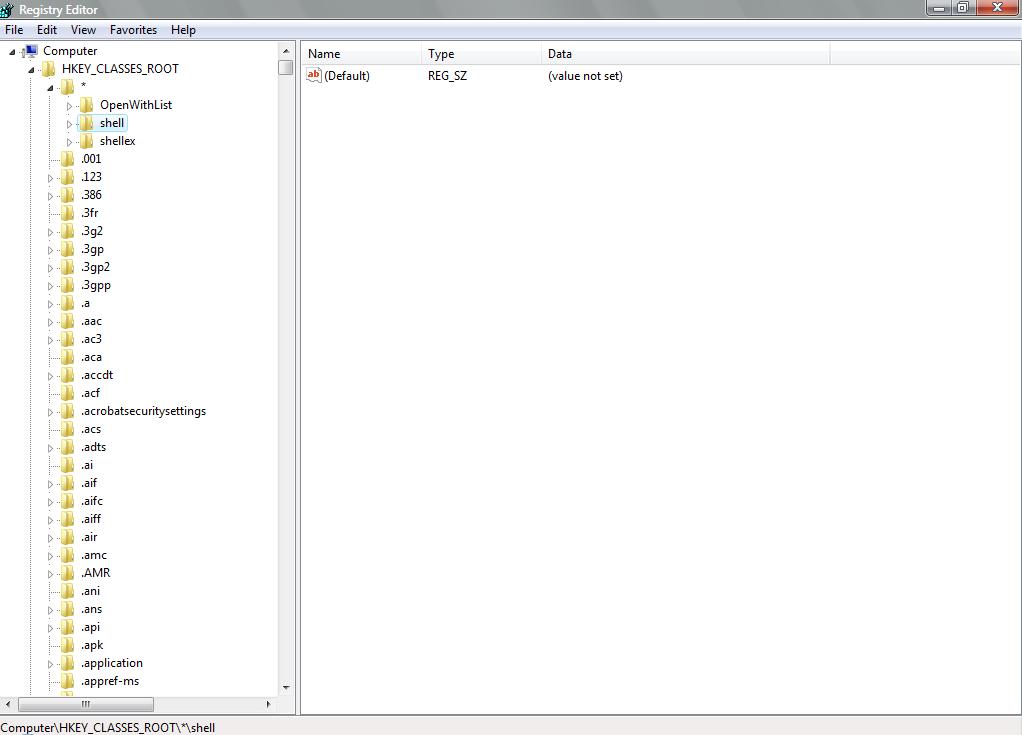
Task: Click the tree horizontal scroll right arrow
Action: coord(268,704)
